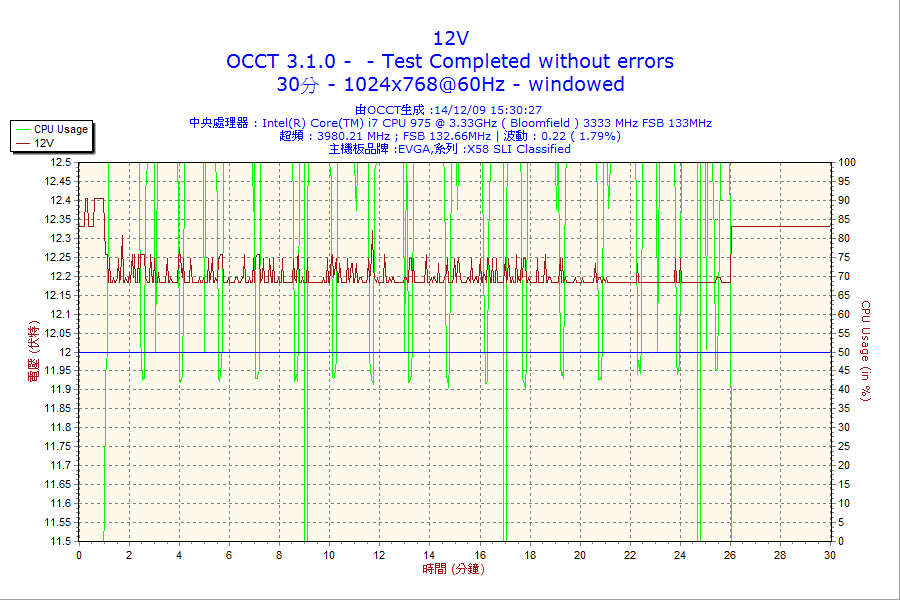Click the left vertical voltage axis title
Image resolution: width=900 pixels, height=600 pixels.
point(33,351)
